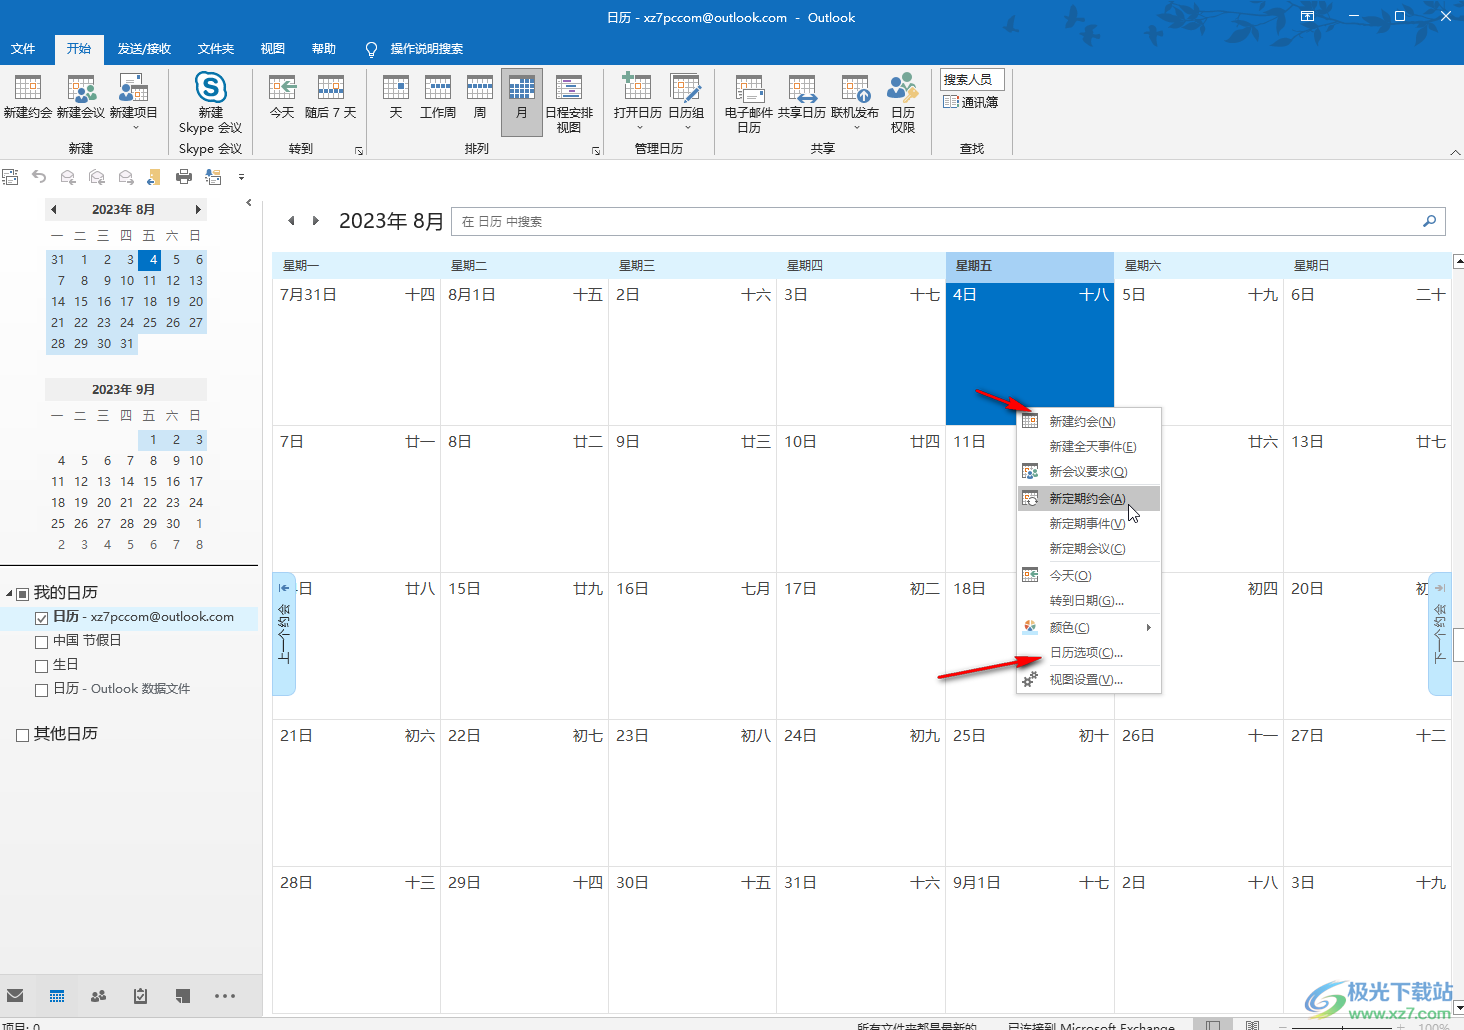Show the Next 7 Days (随后7天) view
1464x1030 pixels.
coord(331,97)
